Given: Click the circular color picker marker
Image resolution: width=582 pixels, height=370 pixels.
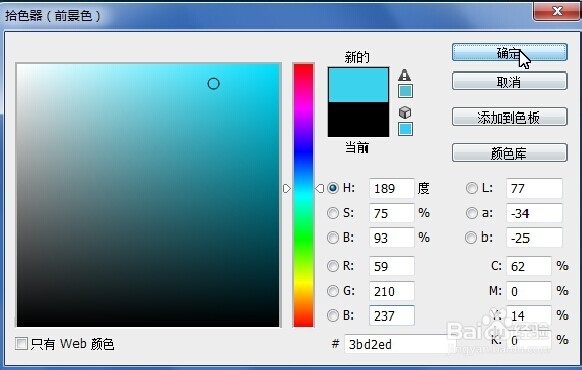Looking at the screenshot, I should [213, 84].
